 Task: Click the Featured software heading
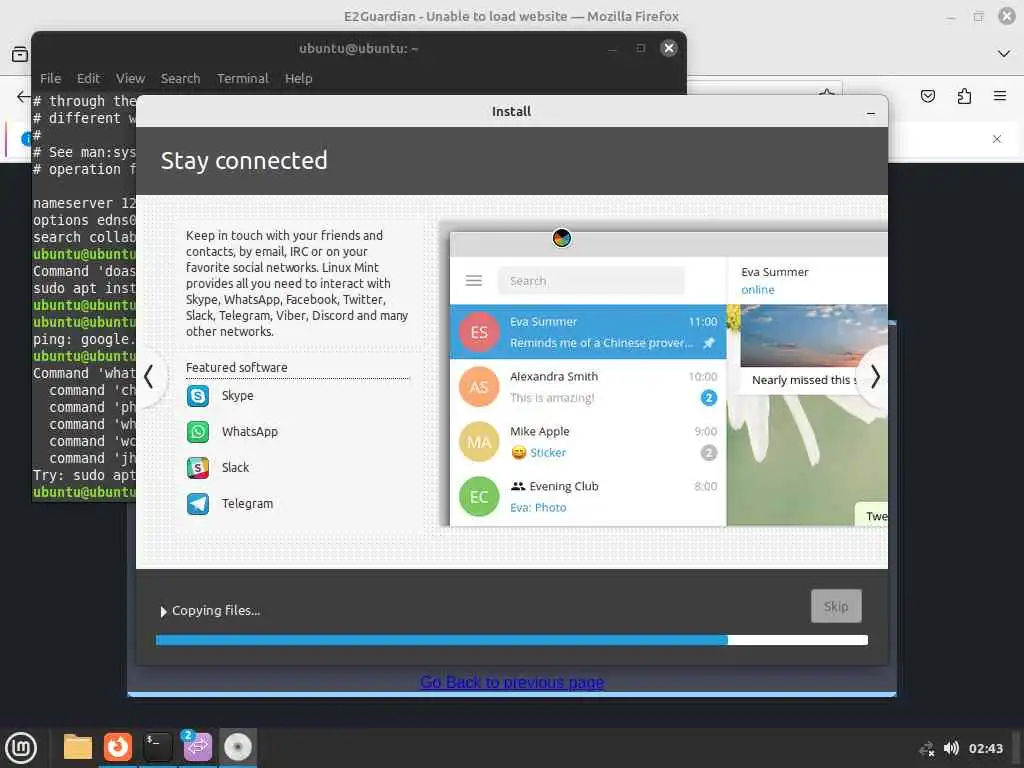coord(236,368)
